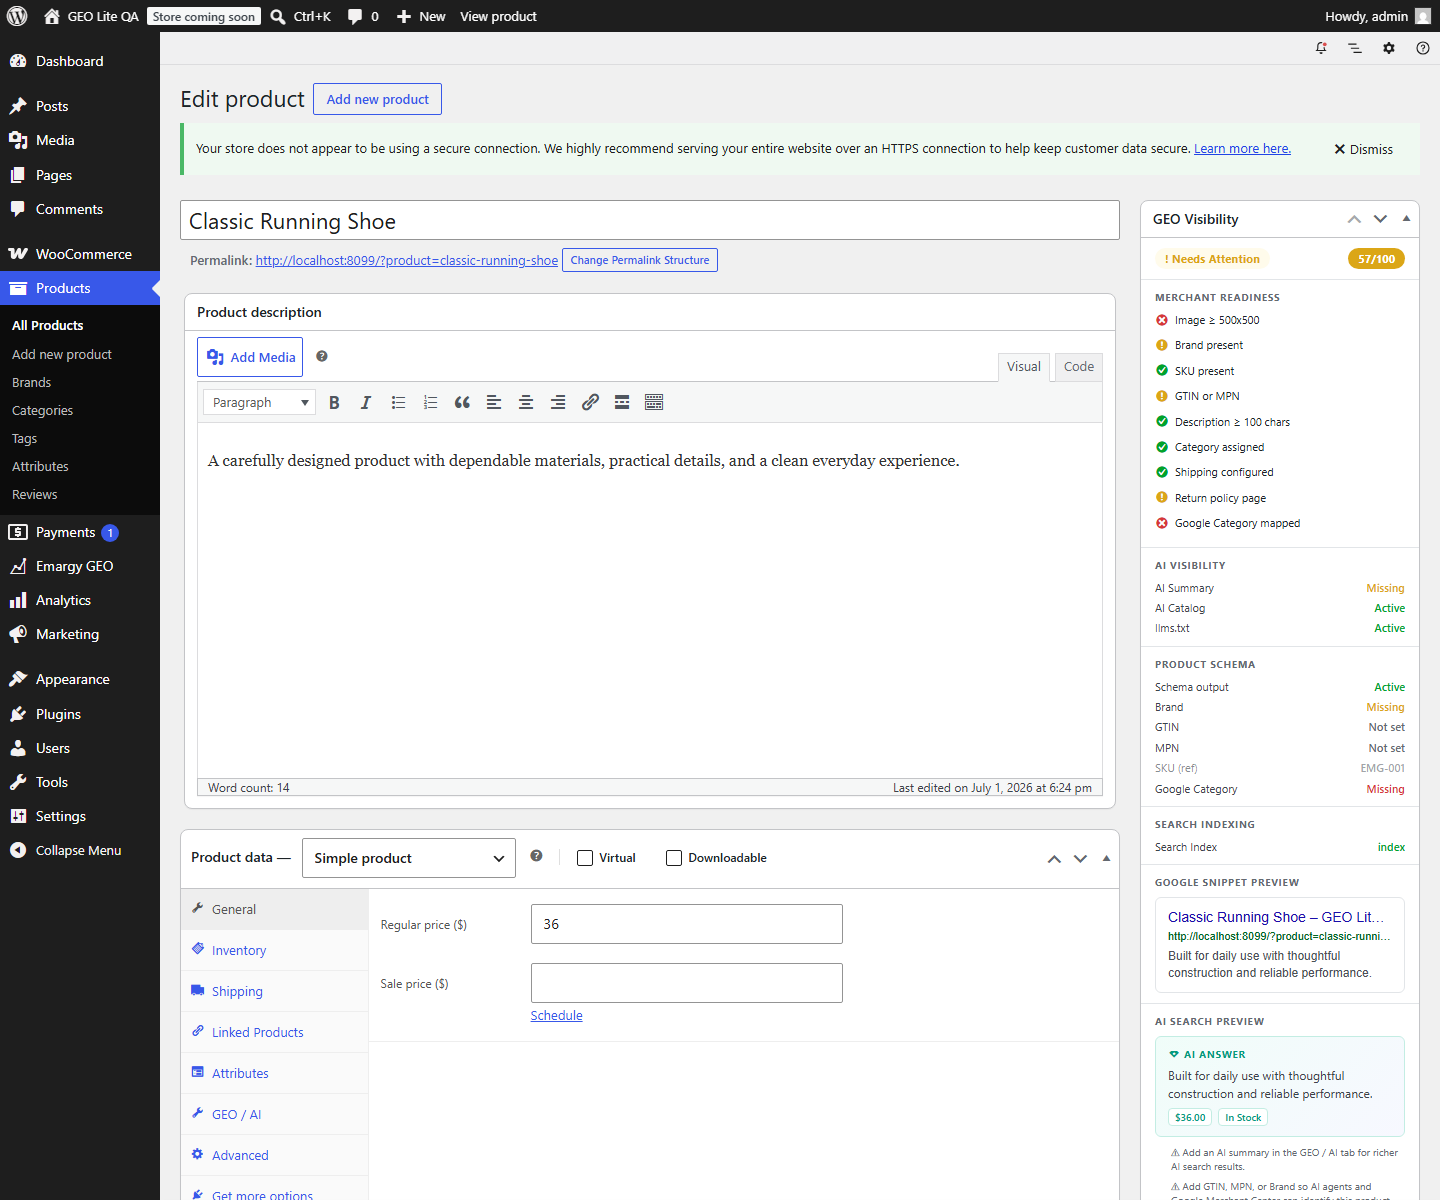Open the Inventory product data tab
This screenshot has height=1200, width=1440.
pyautogui.click(x=275, y=950)
